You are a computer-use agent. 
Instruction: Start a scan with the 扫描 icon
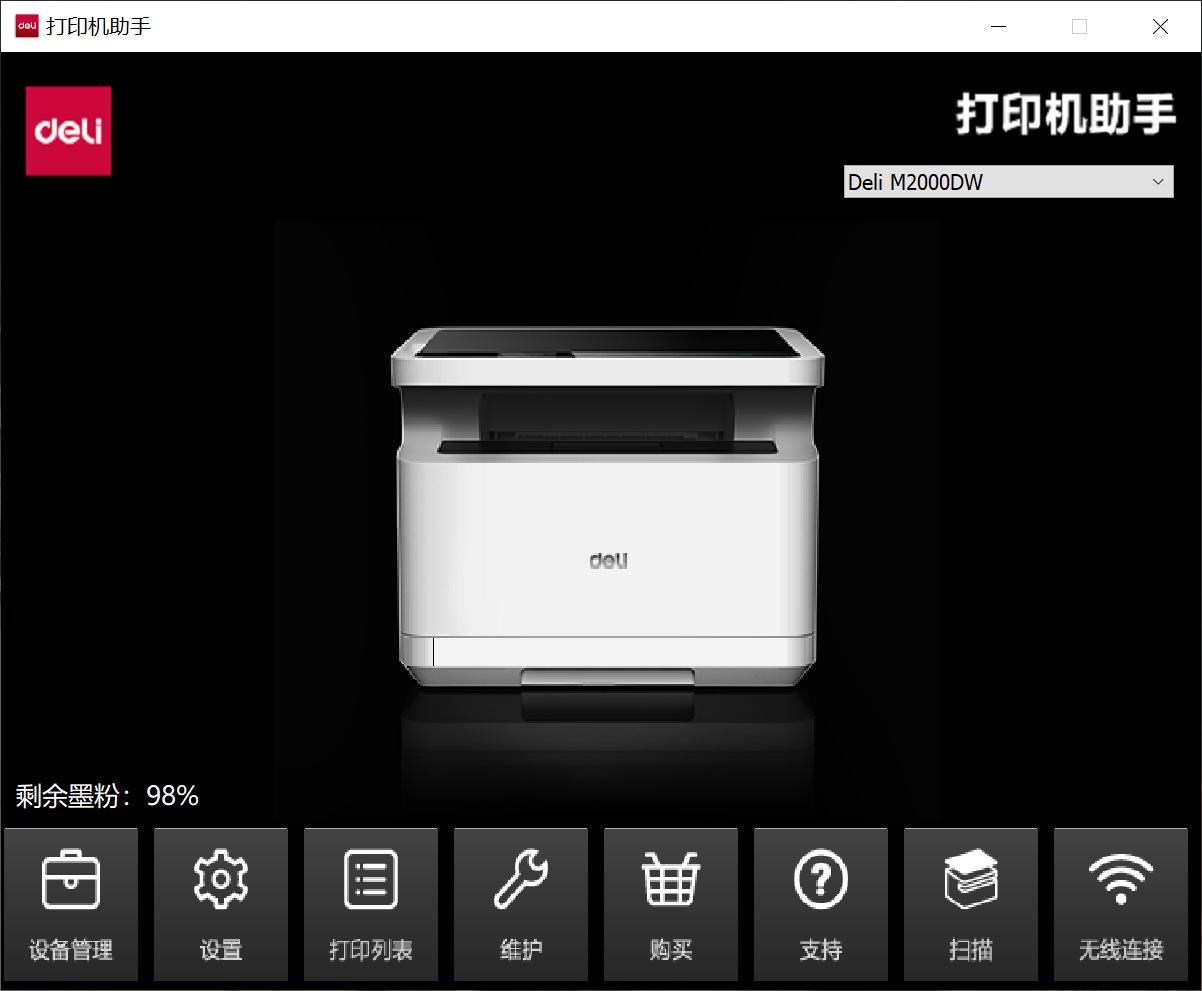click(x=971, y=881)
